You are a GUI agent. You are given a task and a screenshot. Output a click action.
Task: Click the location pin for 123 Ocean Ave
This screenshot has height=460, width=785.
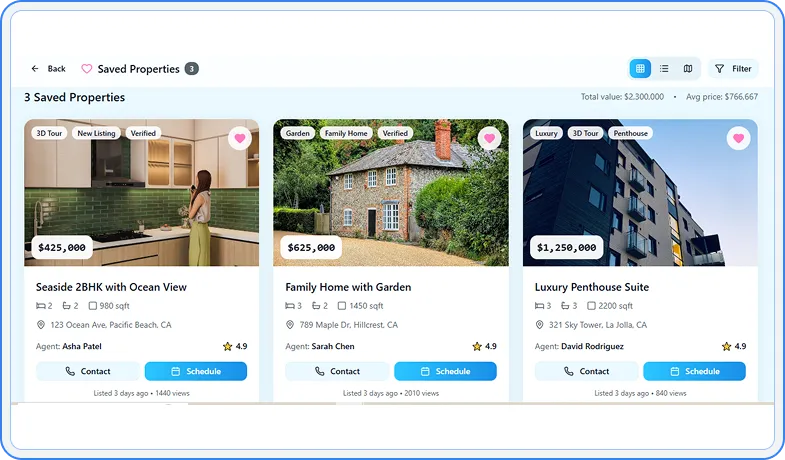pos(41,325)
